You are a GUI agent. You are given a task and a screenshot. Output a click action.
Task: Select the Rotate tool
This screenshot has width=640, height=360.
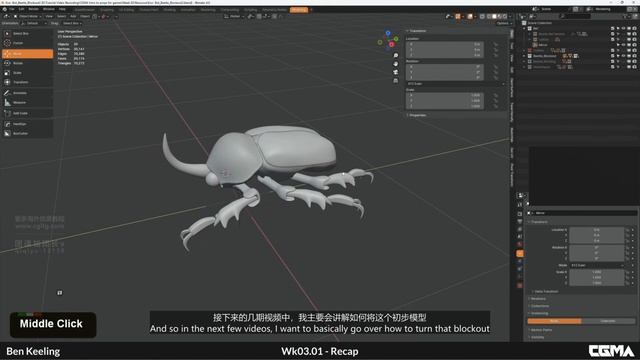tap(27, 63)
